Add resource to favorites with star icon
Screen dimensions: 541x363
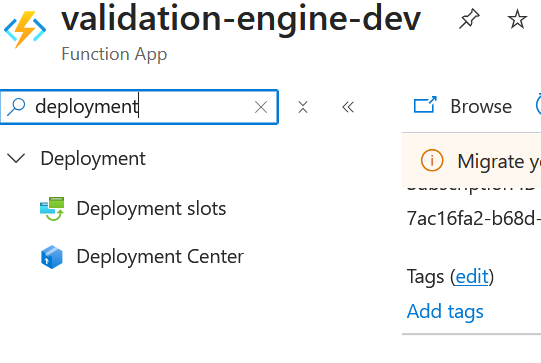point(517,19)
